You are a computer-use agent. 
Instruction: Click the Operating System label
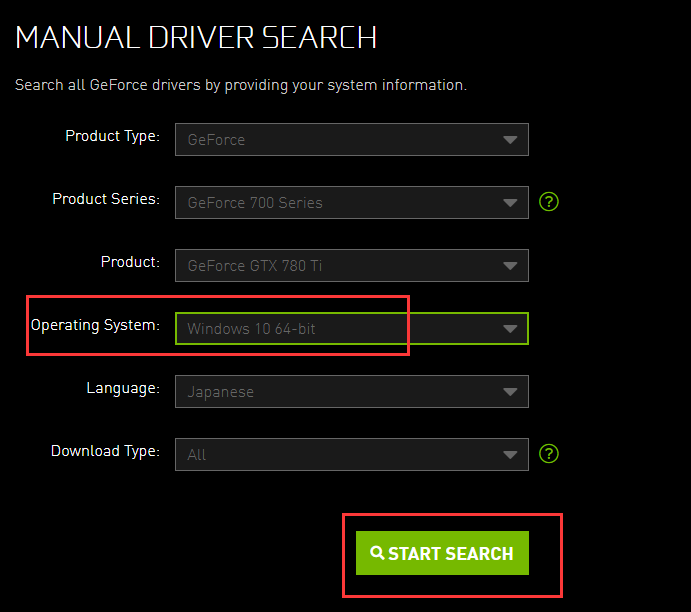point(95,326)
